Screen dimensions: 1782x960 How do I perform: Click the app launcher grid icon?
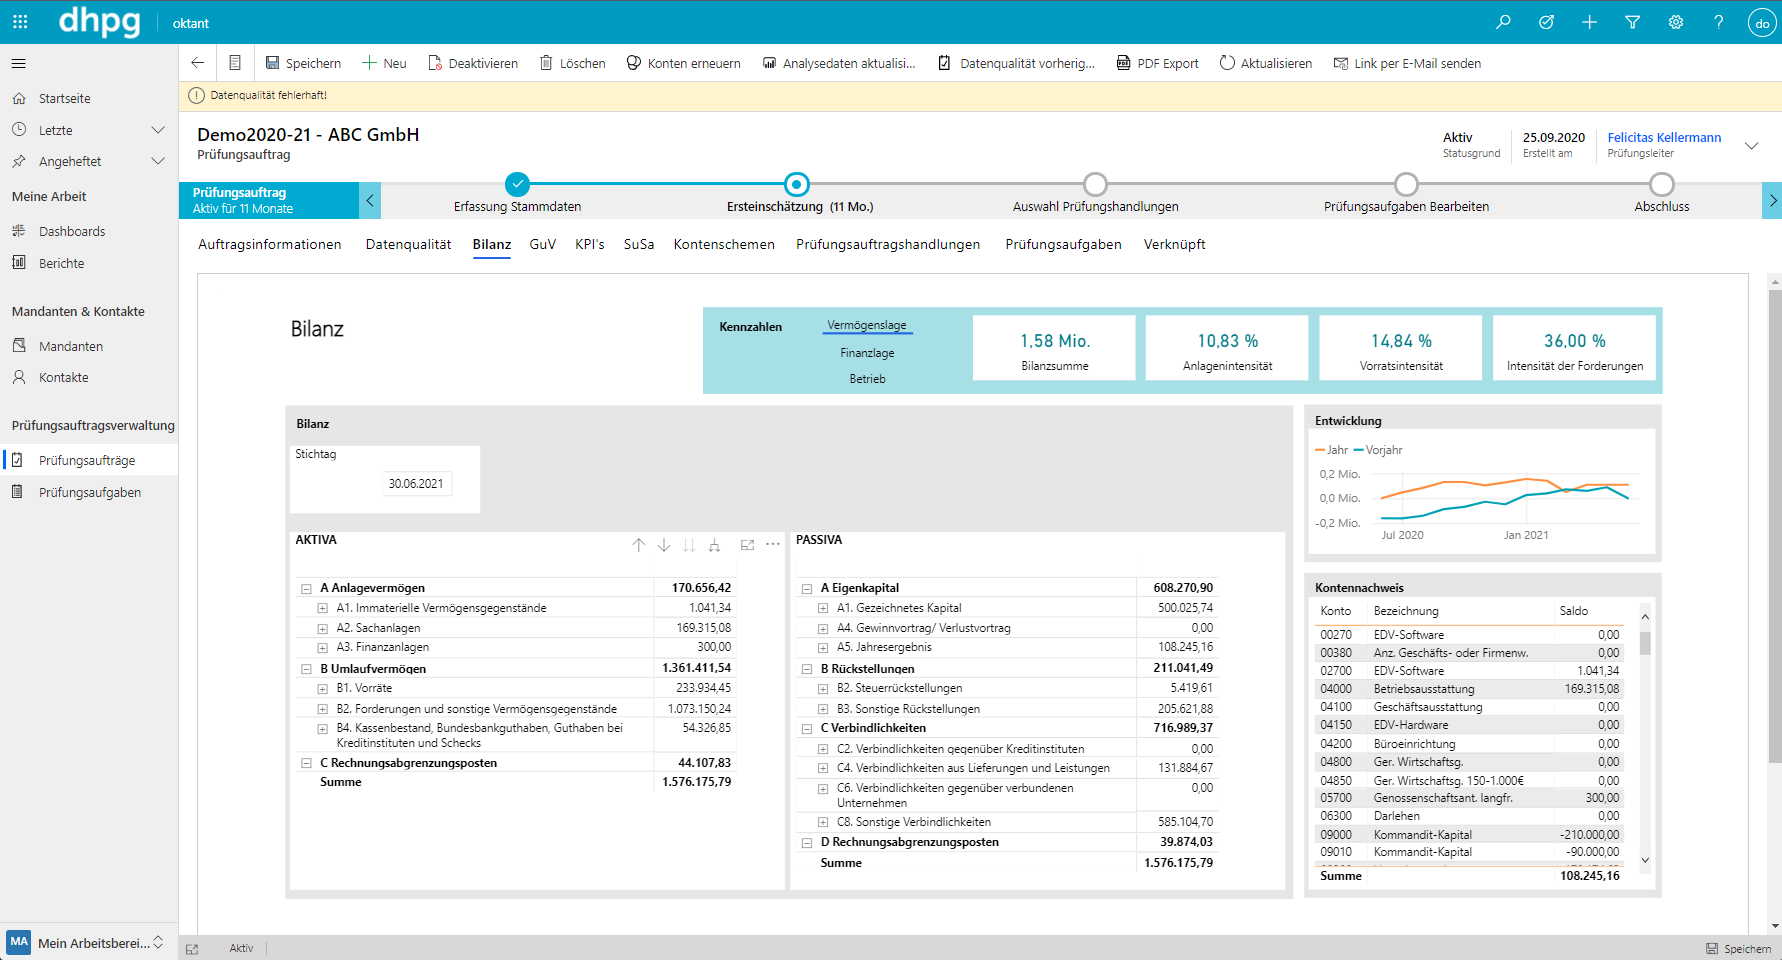[20, 22]
